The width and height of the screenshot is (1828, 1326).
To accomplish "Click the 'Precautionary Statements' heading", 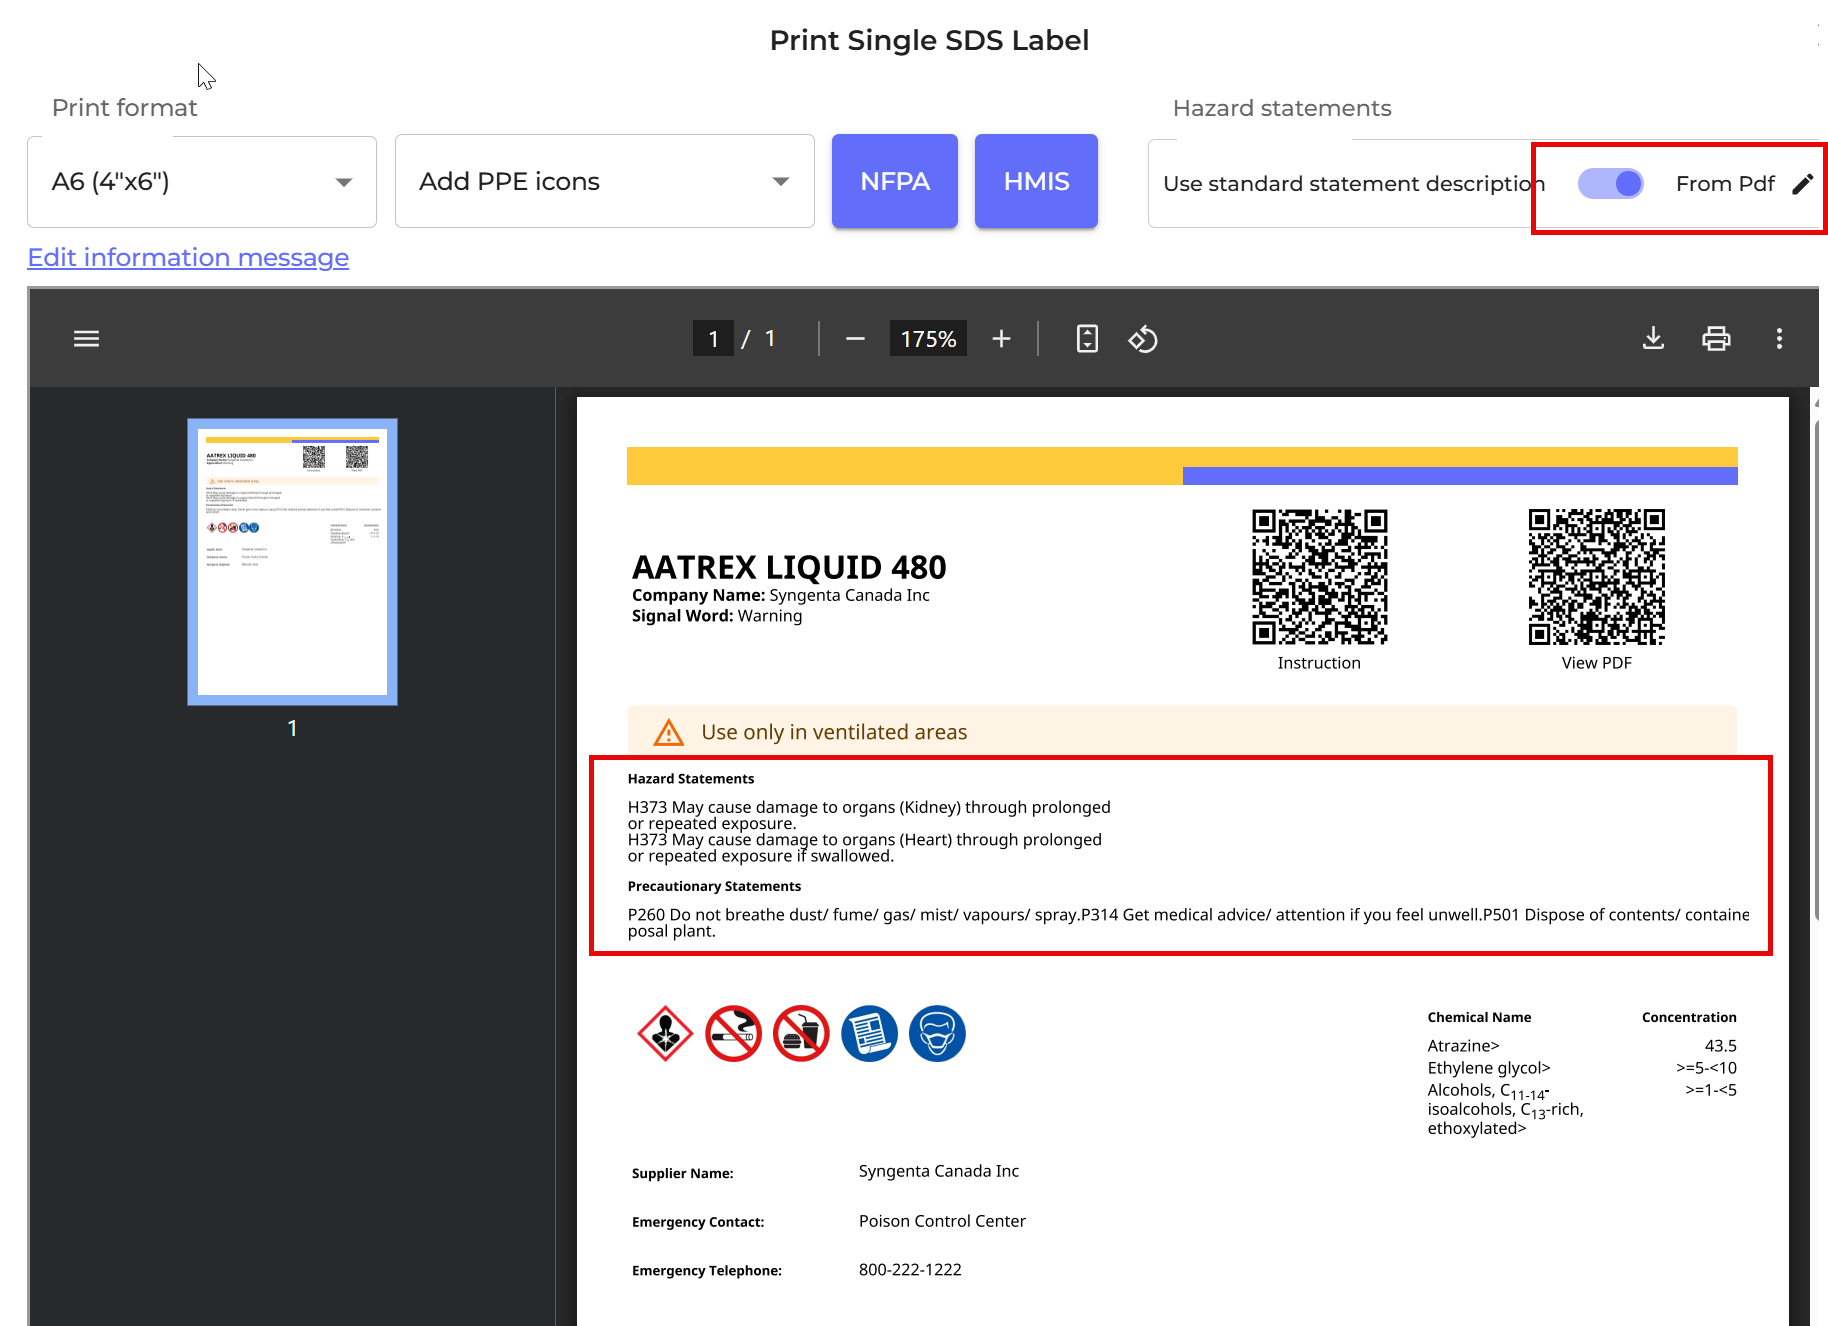I will [x=714, y=886].
